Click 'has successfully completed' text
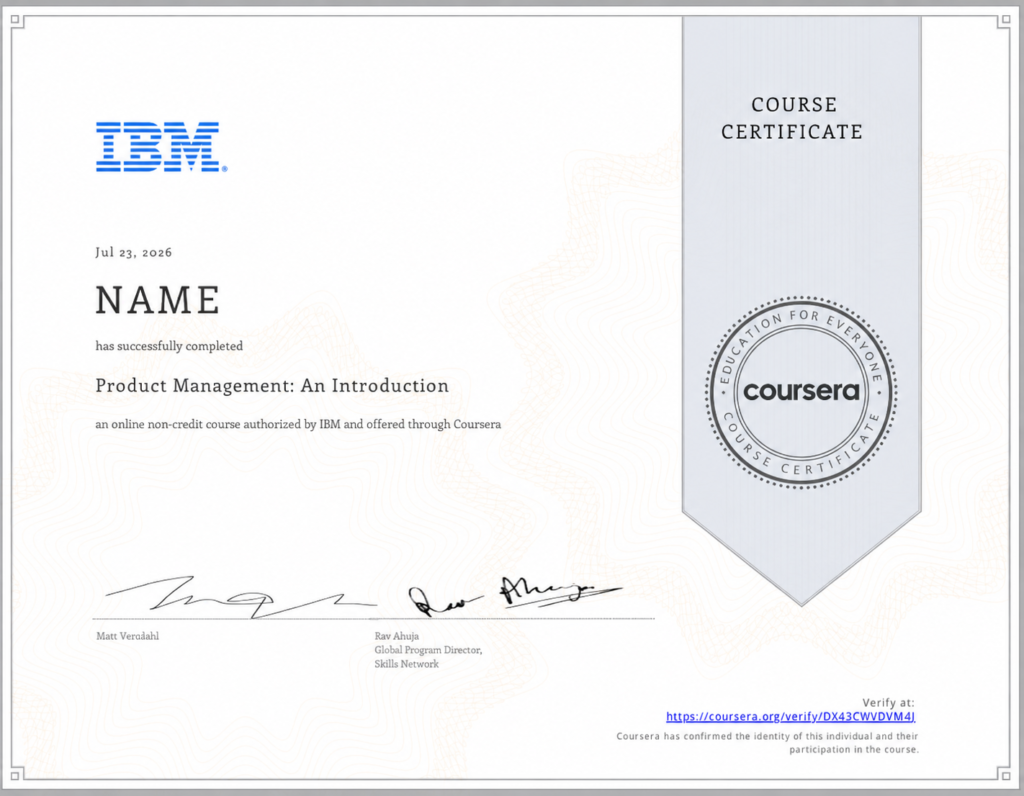 point(169,345)
